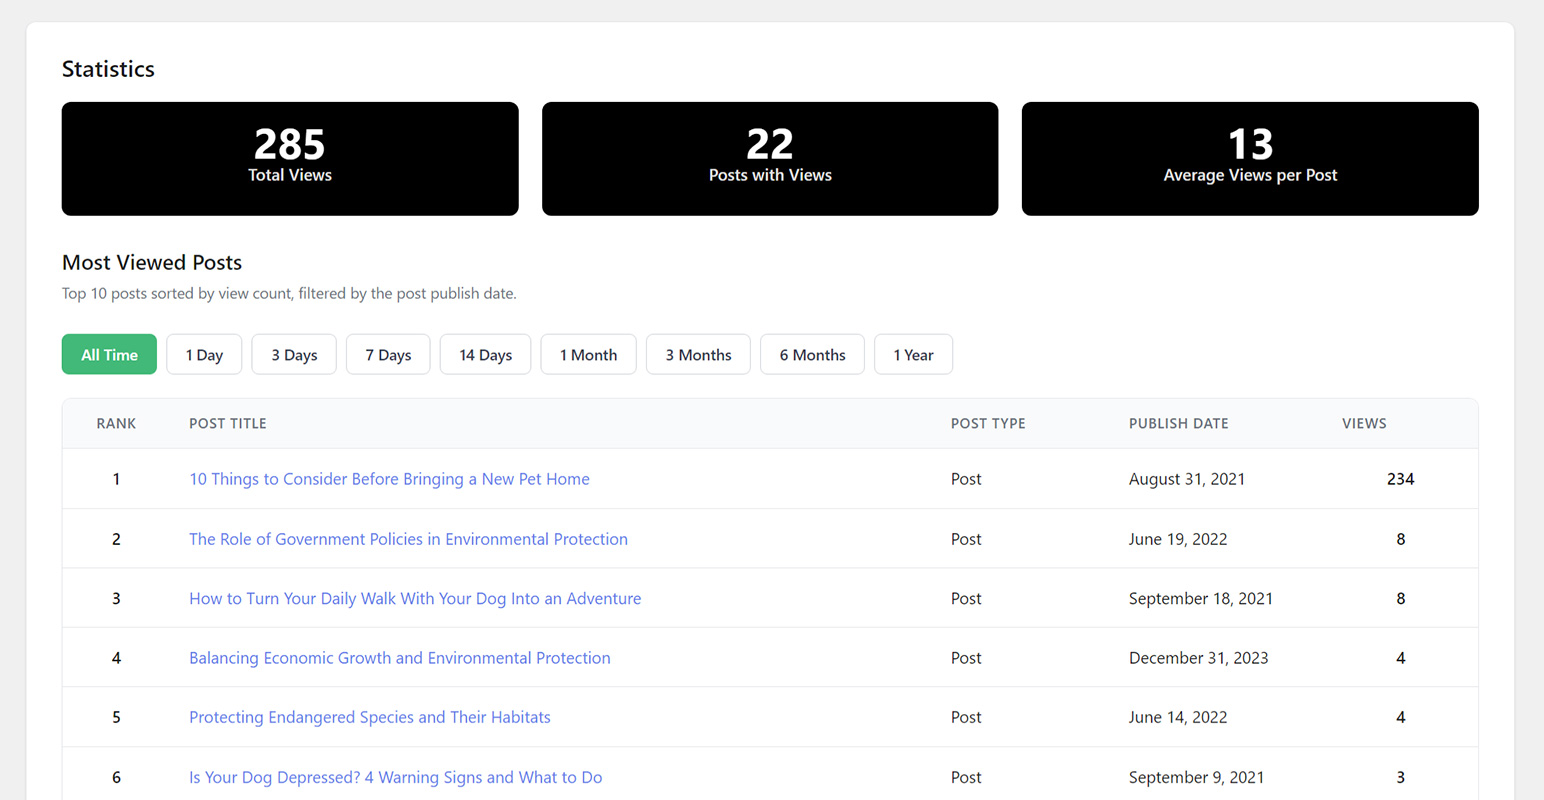Open Protecting Endangered Species post
Screen dimensions: 1544x800
369,717
